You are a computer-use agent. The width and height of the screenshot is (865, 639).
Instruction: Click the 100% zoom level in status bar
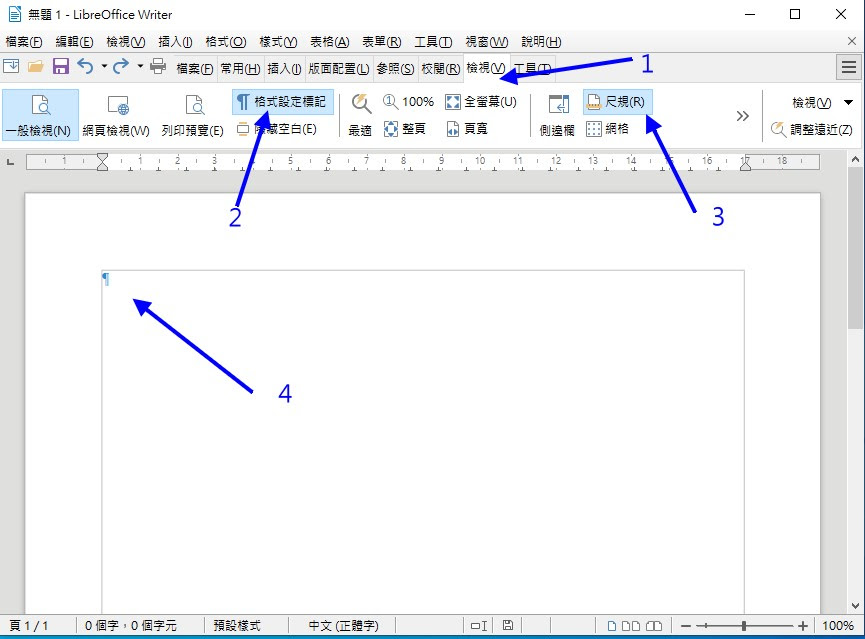[837, 626]
